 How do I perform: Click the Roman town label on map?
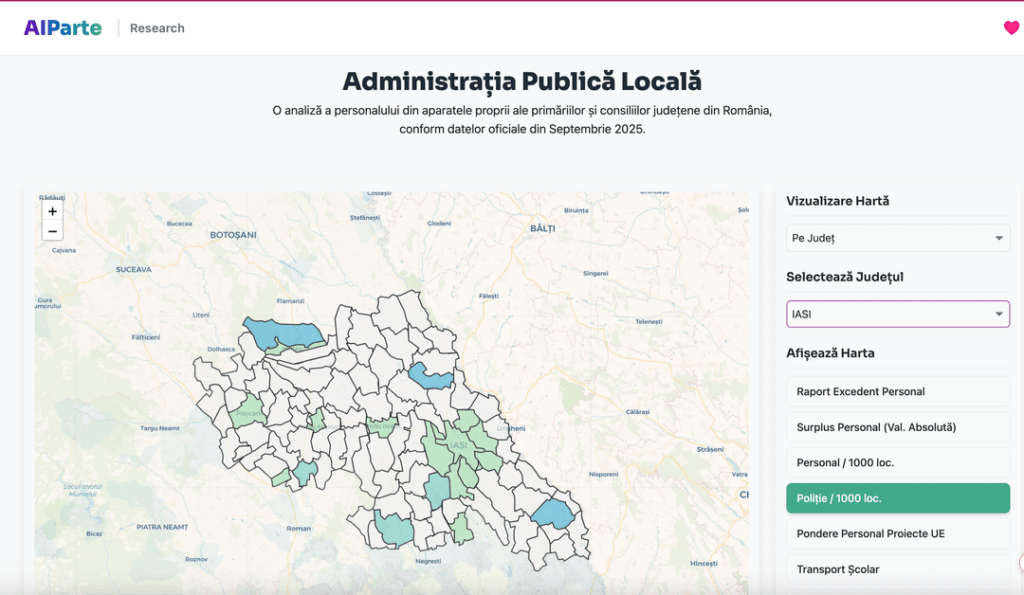pos(298,528)
